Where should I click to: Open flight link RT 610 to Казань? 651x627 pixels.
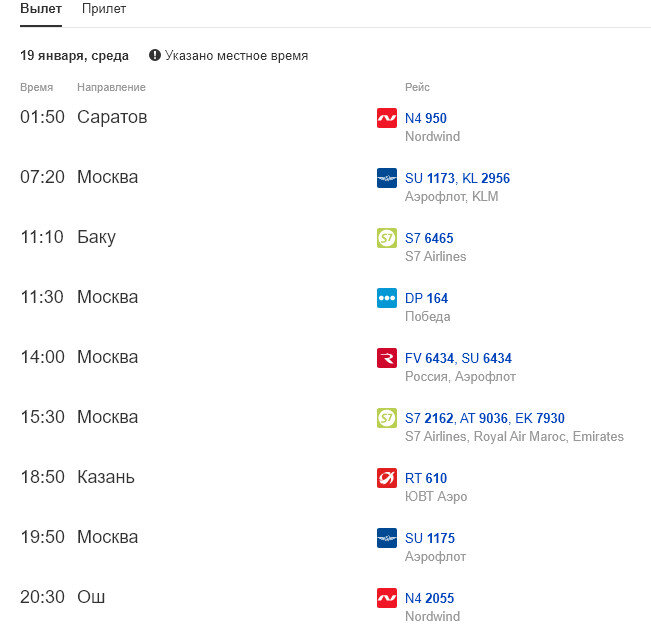(x=426, y=478)
